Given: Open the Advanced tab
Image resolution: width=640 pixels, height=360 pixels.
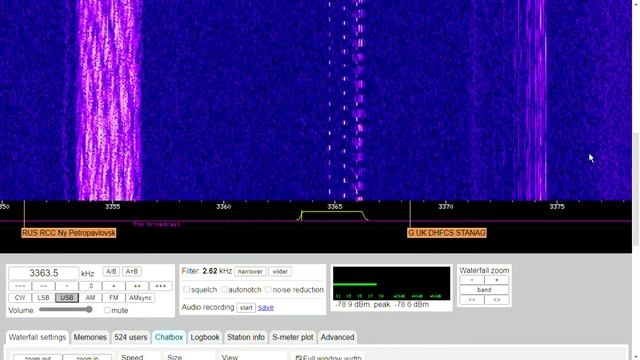Looking at the screenshot, I should click(x=337, y=337).
